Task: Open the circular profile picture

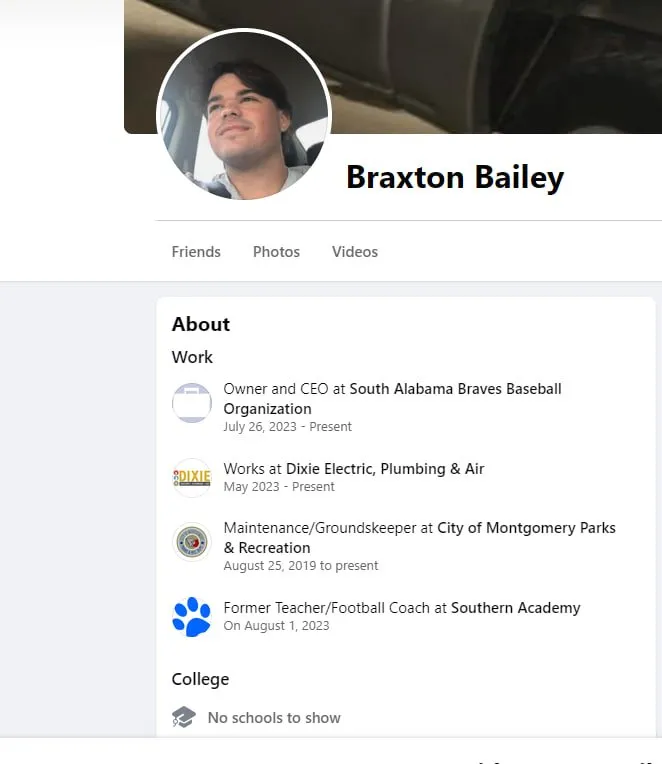Action: (x=244, y=115)
